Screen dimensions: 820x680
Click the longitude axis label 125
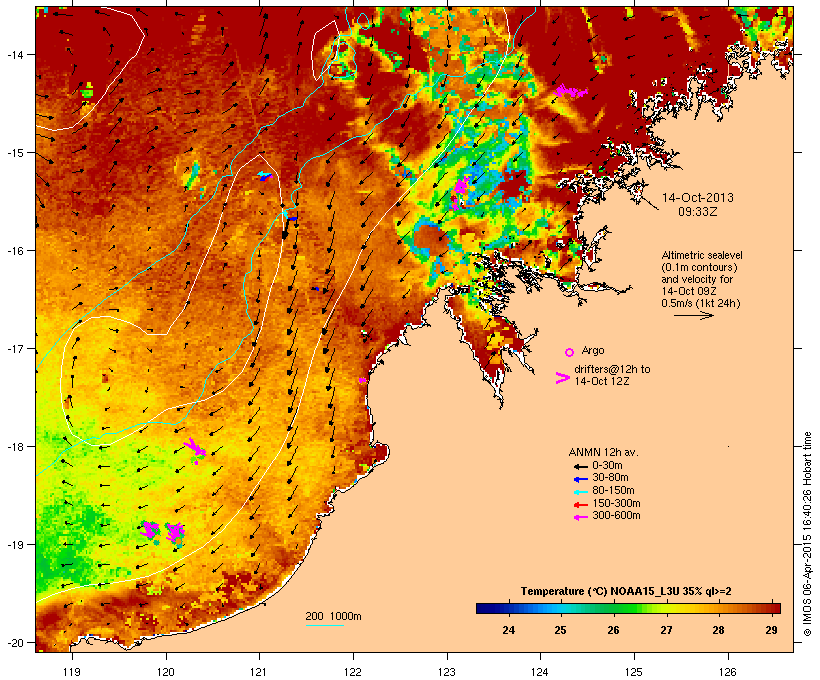click(634, 672)
